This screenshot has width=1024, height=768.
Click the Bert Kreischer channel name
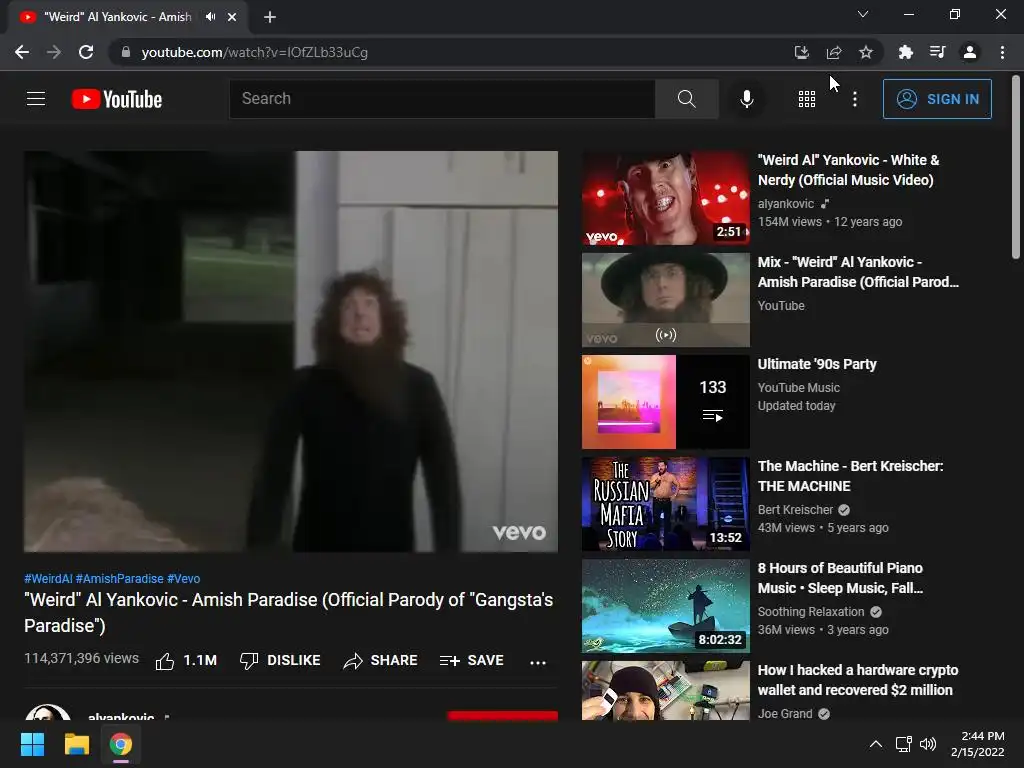(x=795, y=509)
